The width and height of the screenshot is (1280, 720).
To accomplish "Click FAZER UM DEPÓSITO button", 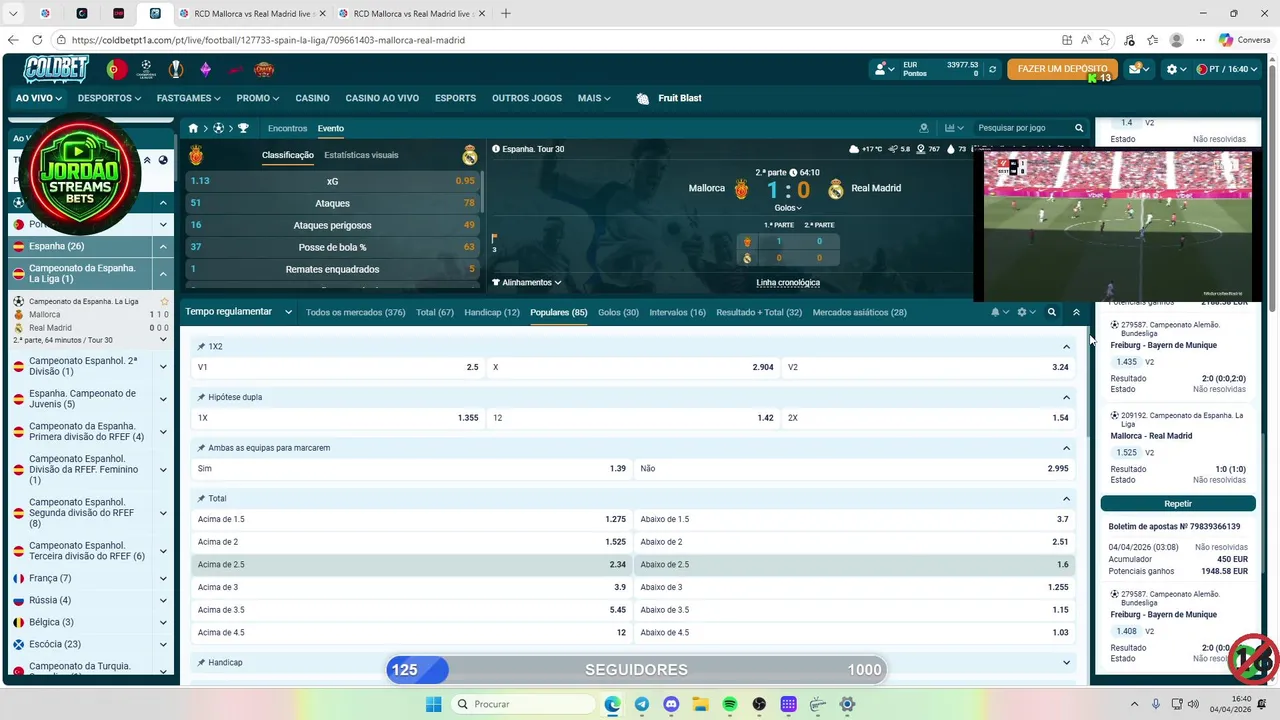I will click(x=1062, y=69).
